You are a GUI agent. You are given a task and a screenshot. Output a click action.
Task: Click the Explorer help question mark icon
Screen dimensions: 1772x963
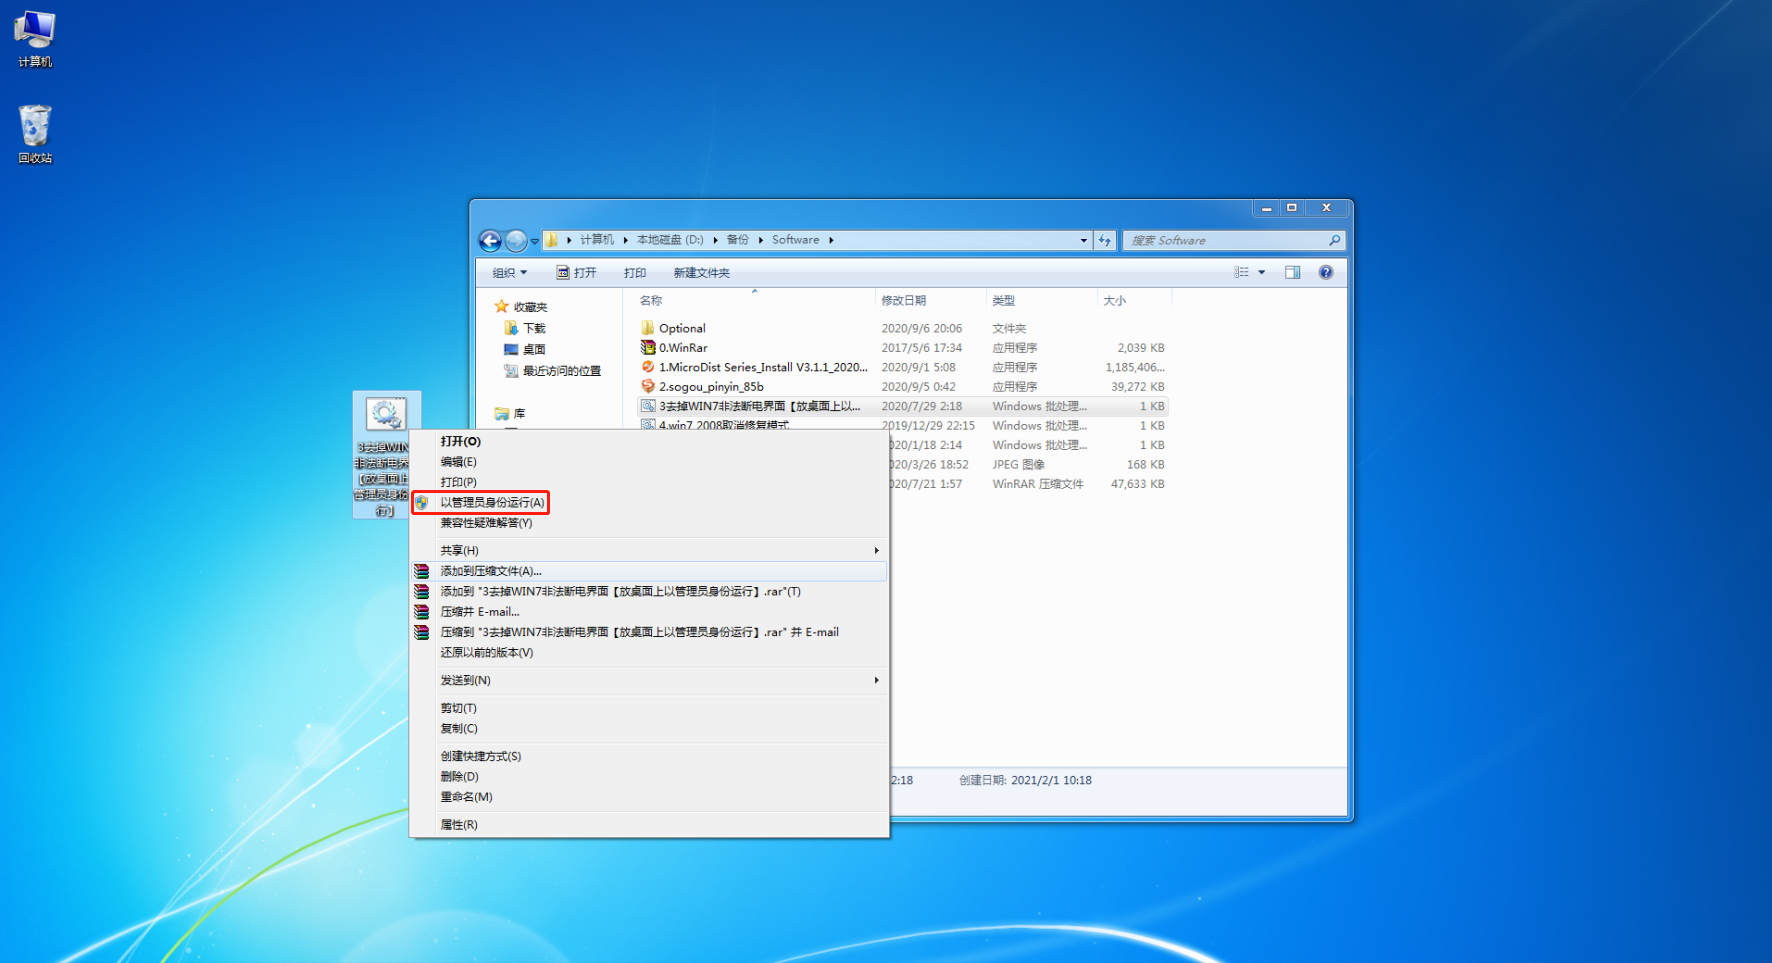click(x=1325, y=273)
